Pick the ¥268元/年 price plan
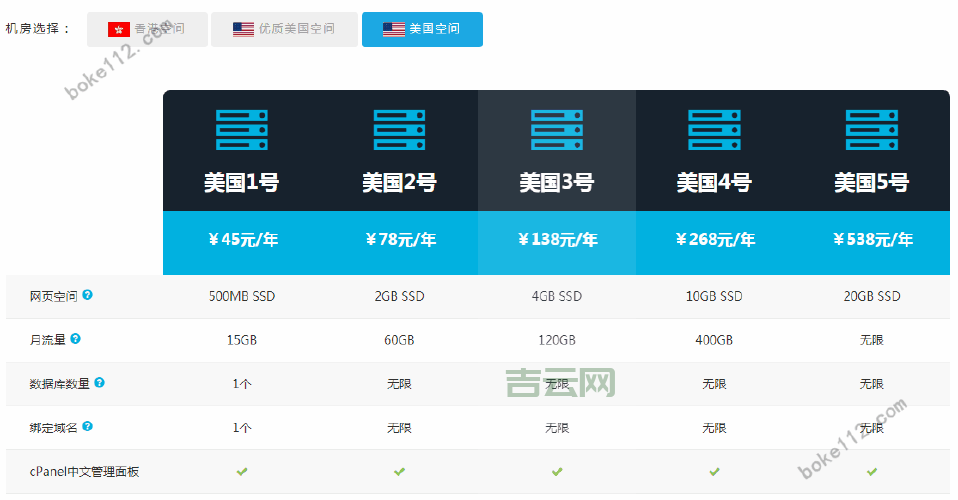The width and height of the screenshot is (958, 500). coord(714,240)
